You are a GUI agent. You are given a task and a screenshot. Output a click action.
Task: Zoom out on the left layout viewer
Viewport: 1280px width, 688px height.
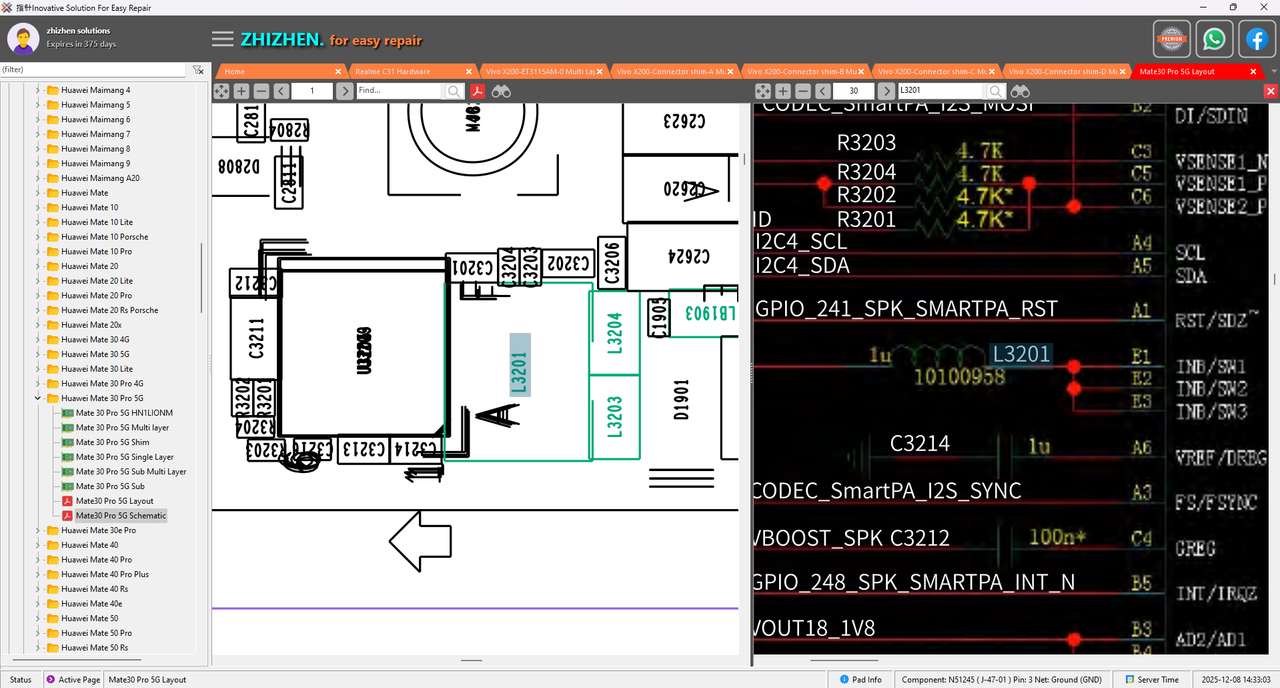(x=261, y=91)
